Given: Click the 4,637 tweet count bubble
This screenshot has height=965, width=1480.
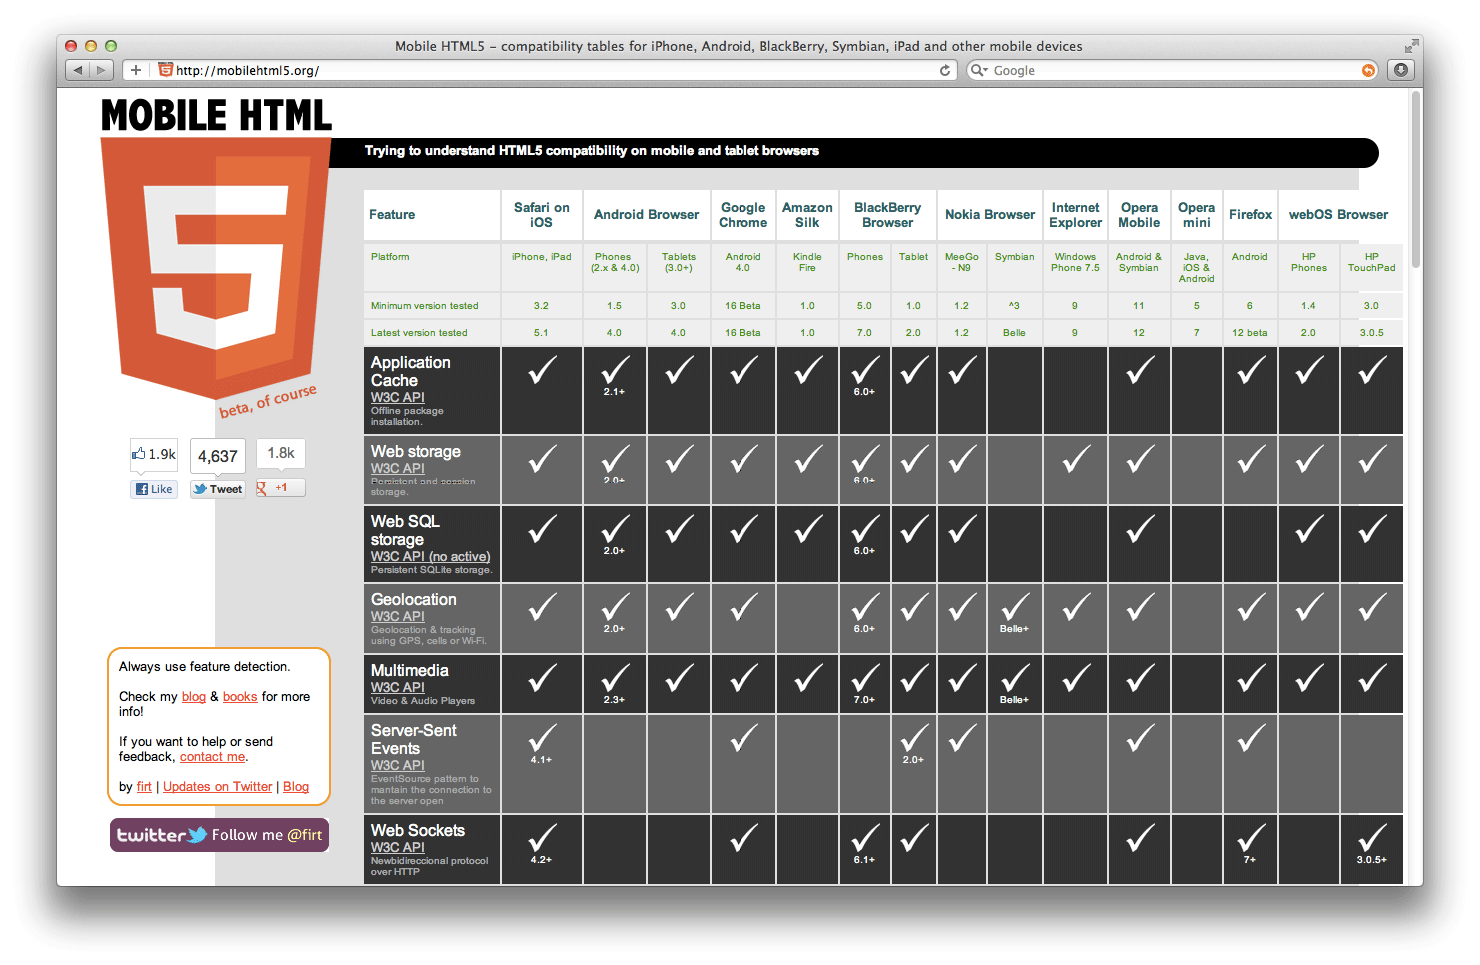Looking at the screenshot, I should 217,456.
